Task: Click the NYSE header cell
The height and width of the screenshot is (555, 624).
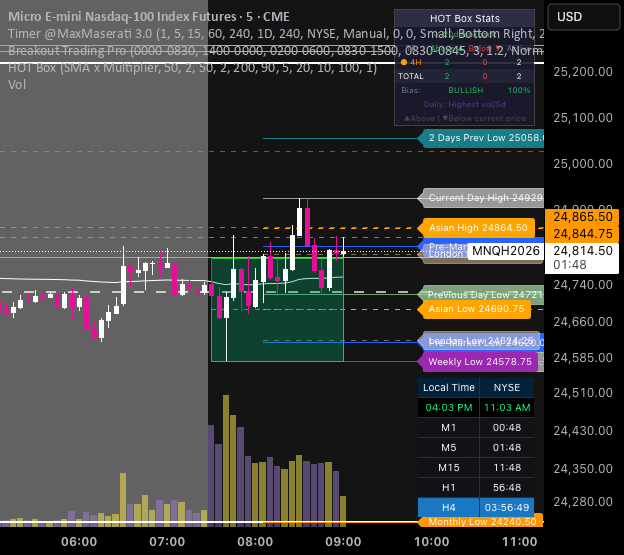Action: point(507,388)
